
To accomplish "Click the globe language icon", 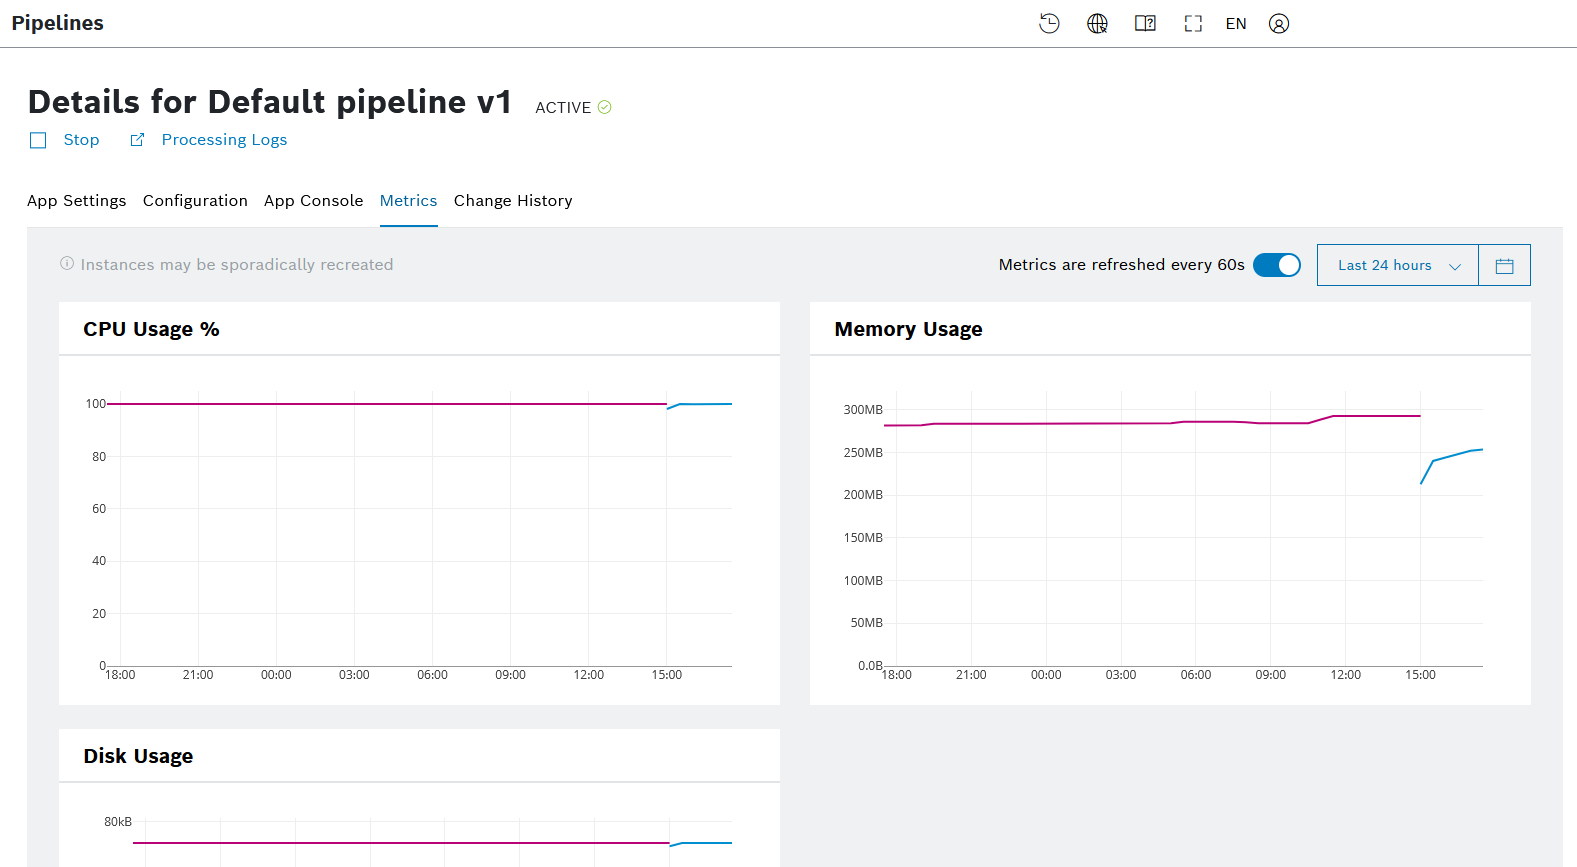I will click(1097, 24).
